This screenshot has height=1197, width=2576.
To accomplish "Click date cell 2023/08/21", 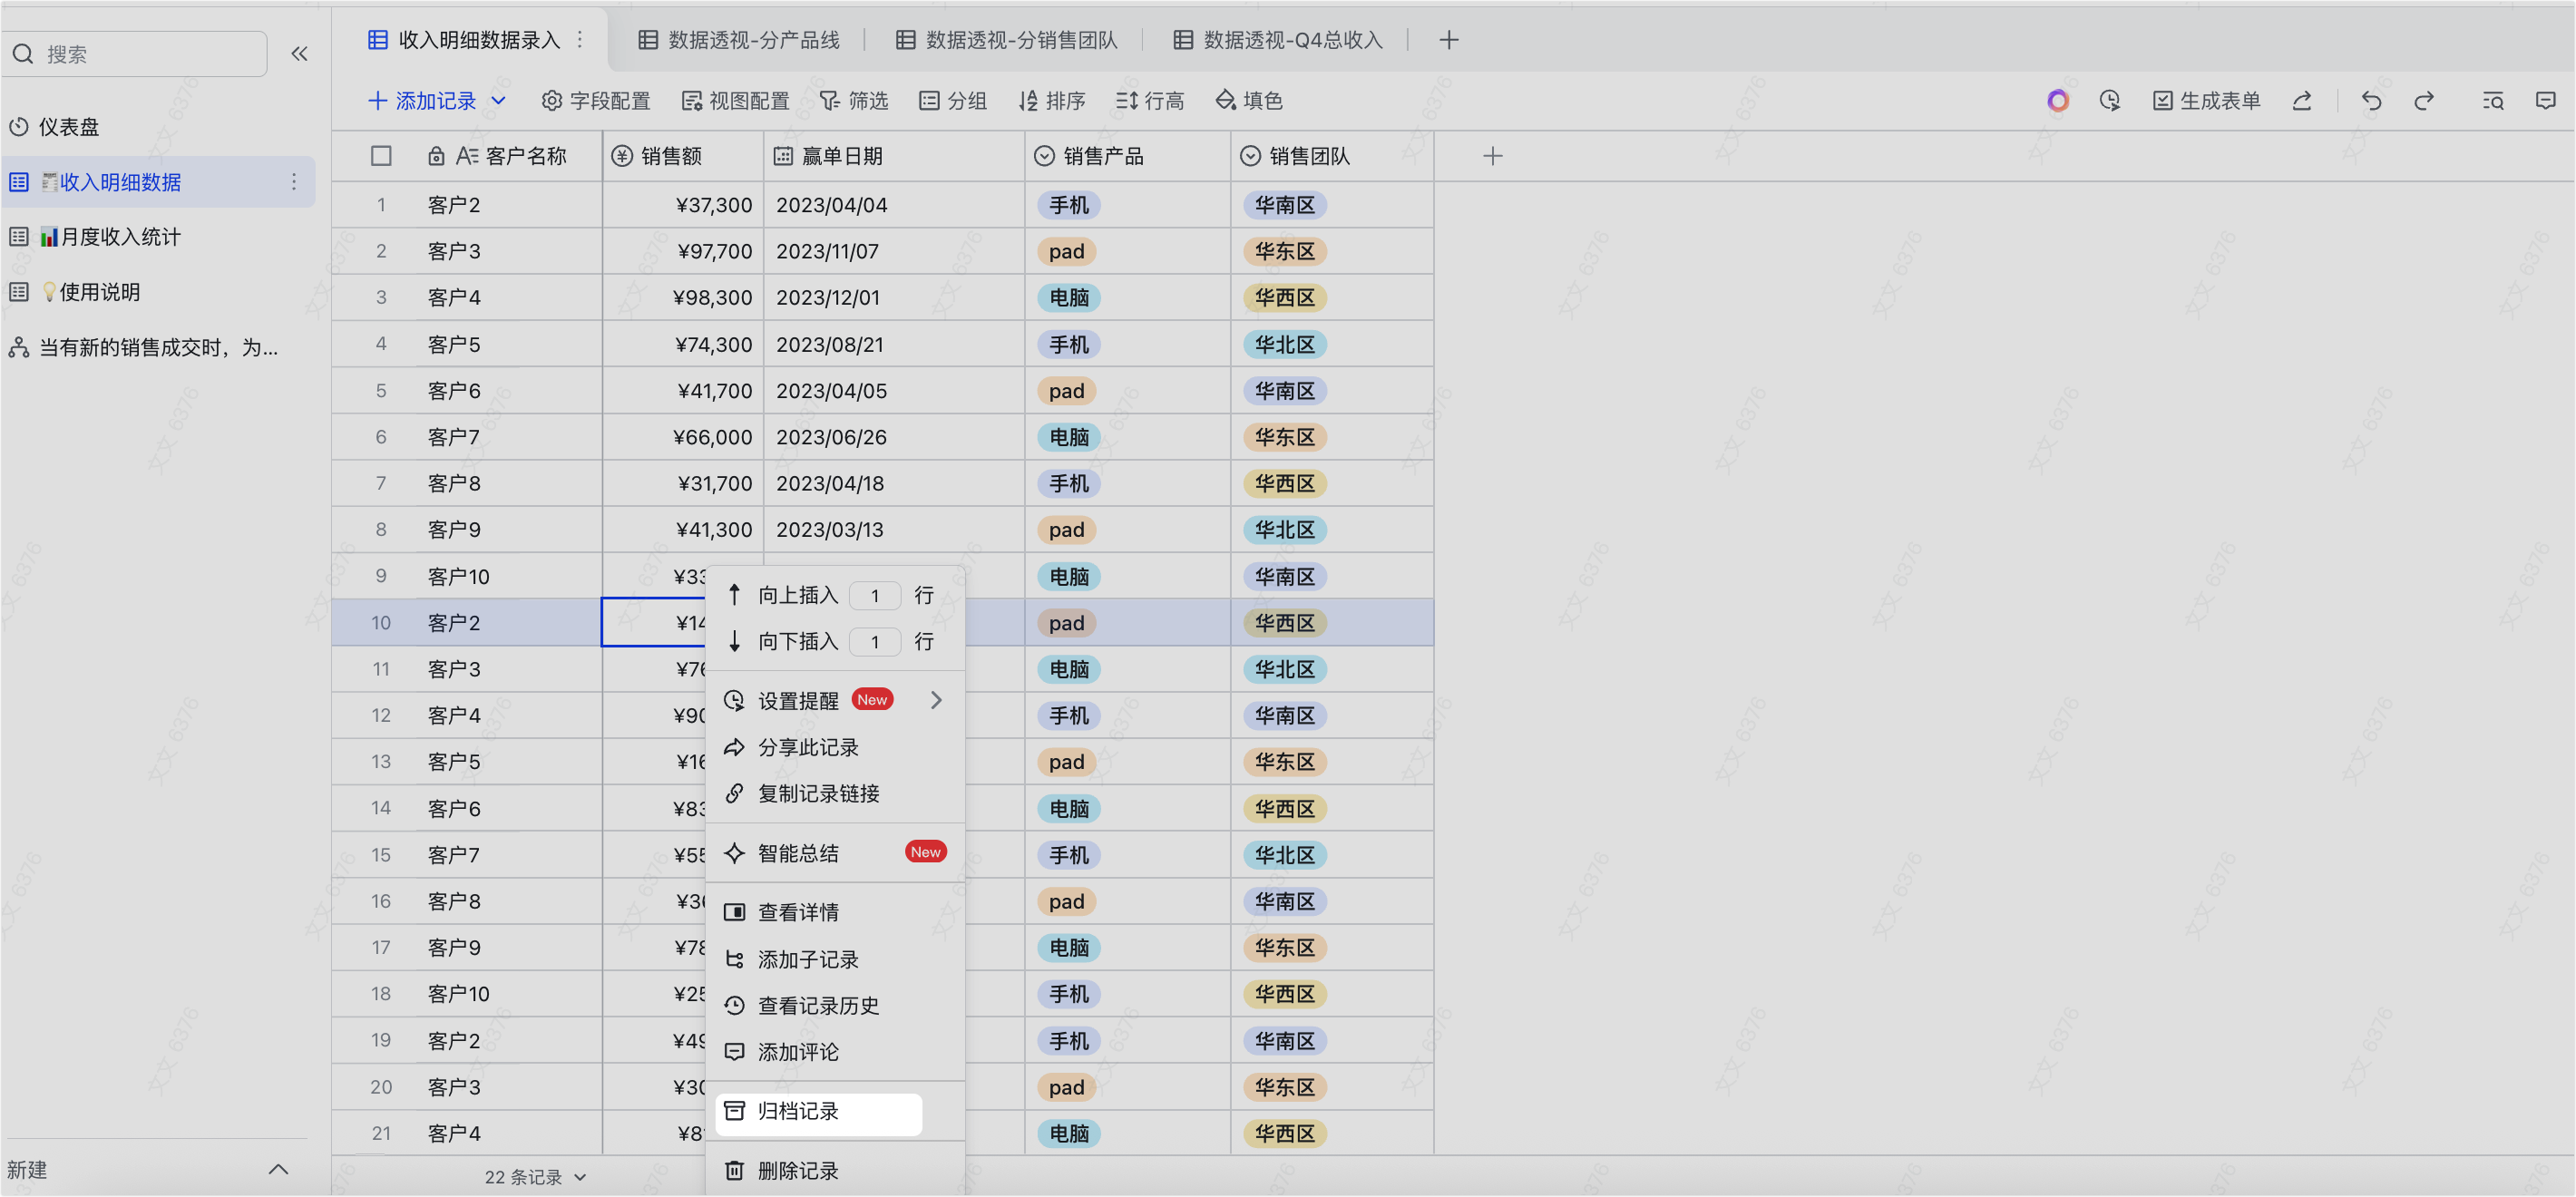I will click(894, 345).
